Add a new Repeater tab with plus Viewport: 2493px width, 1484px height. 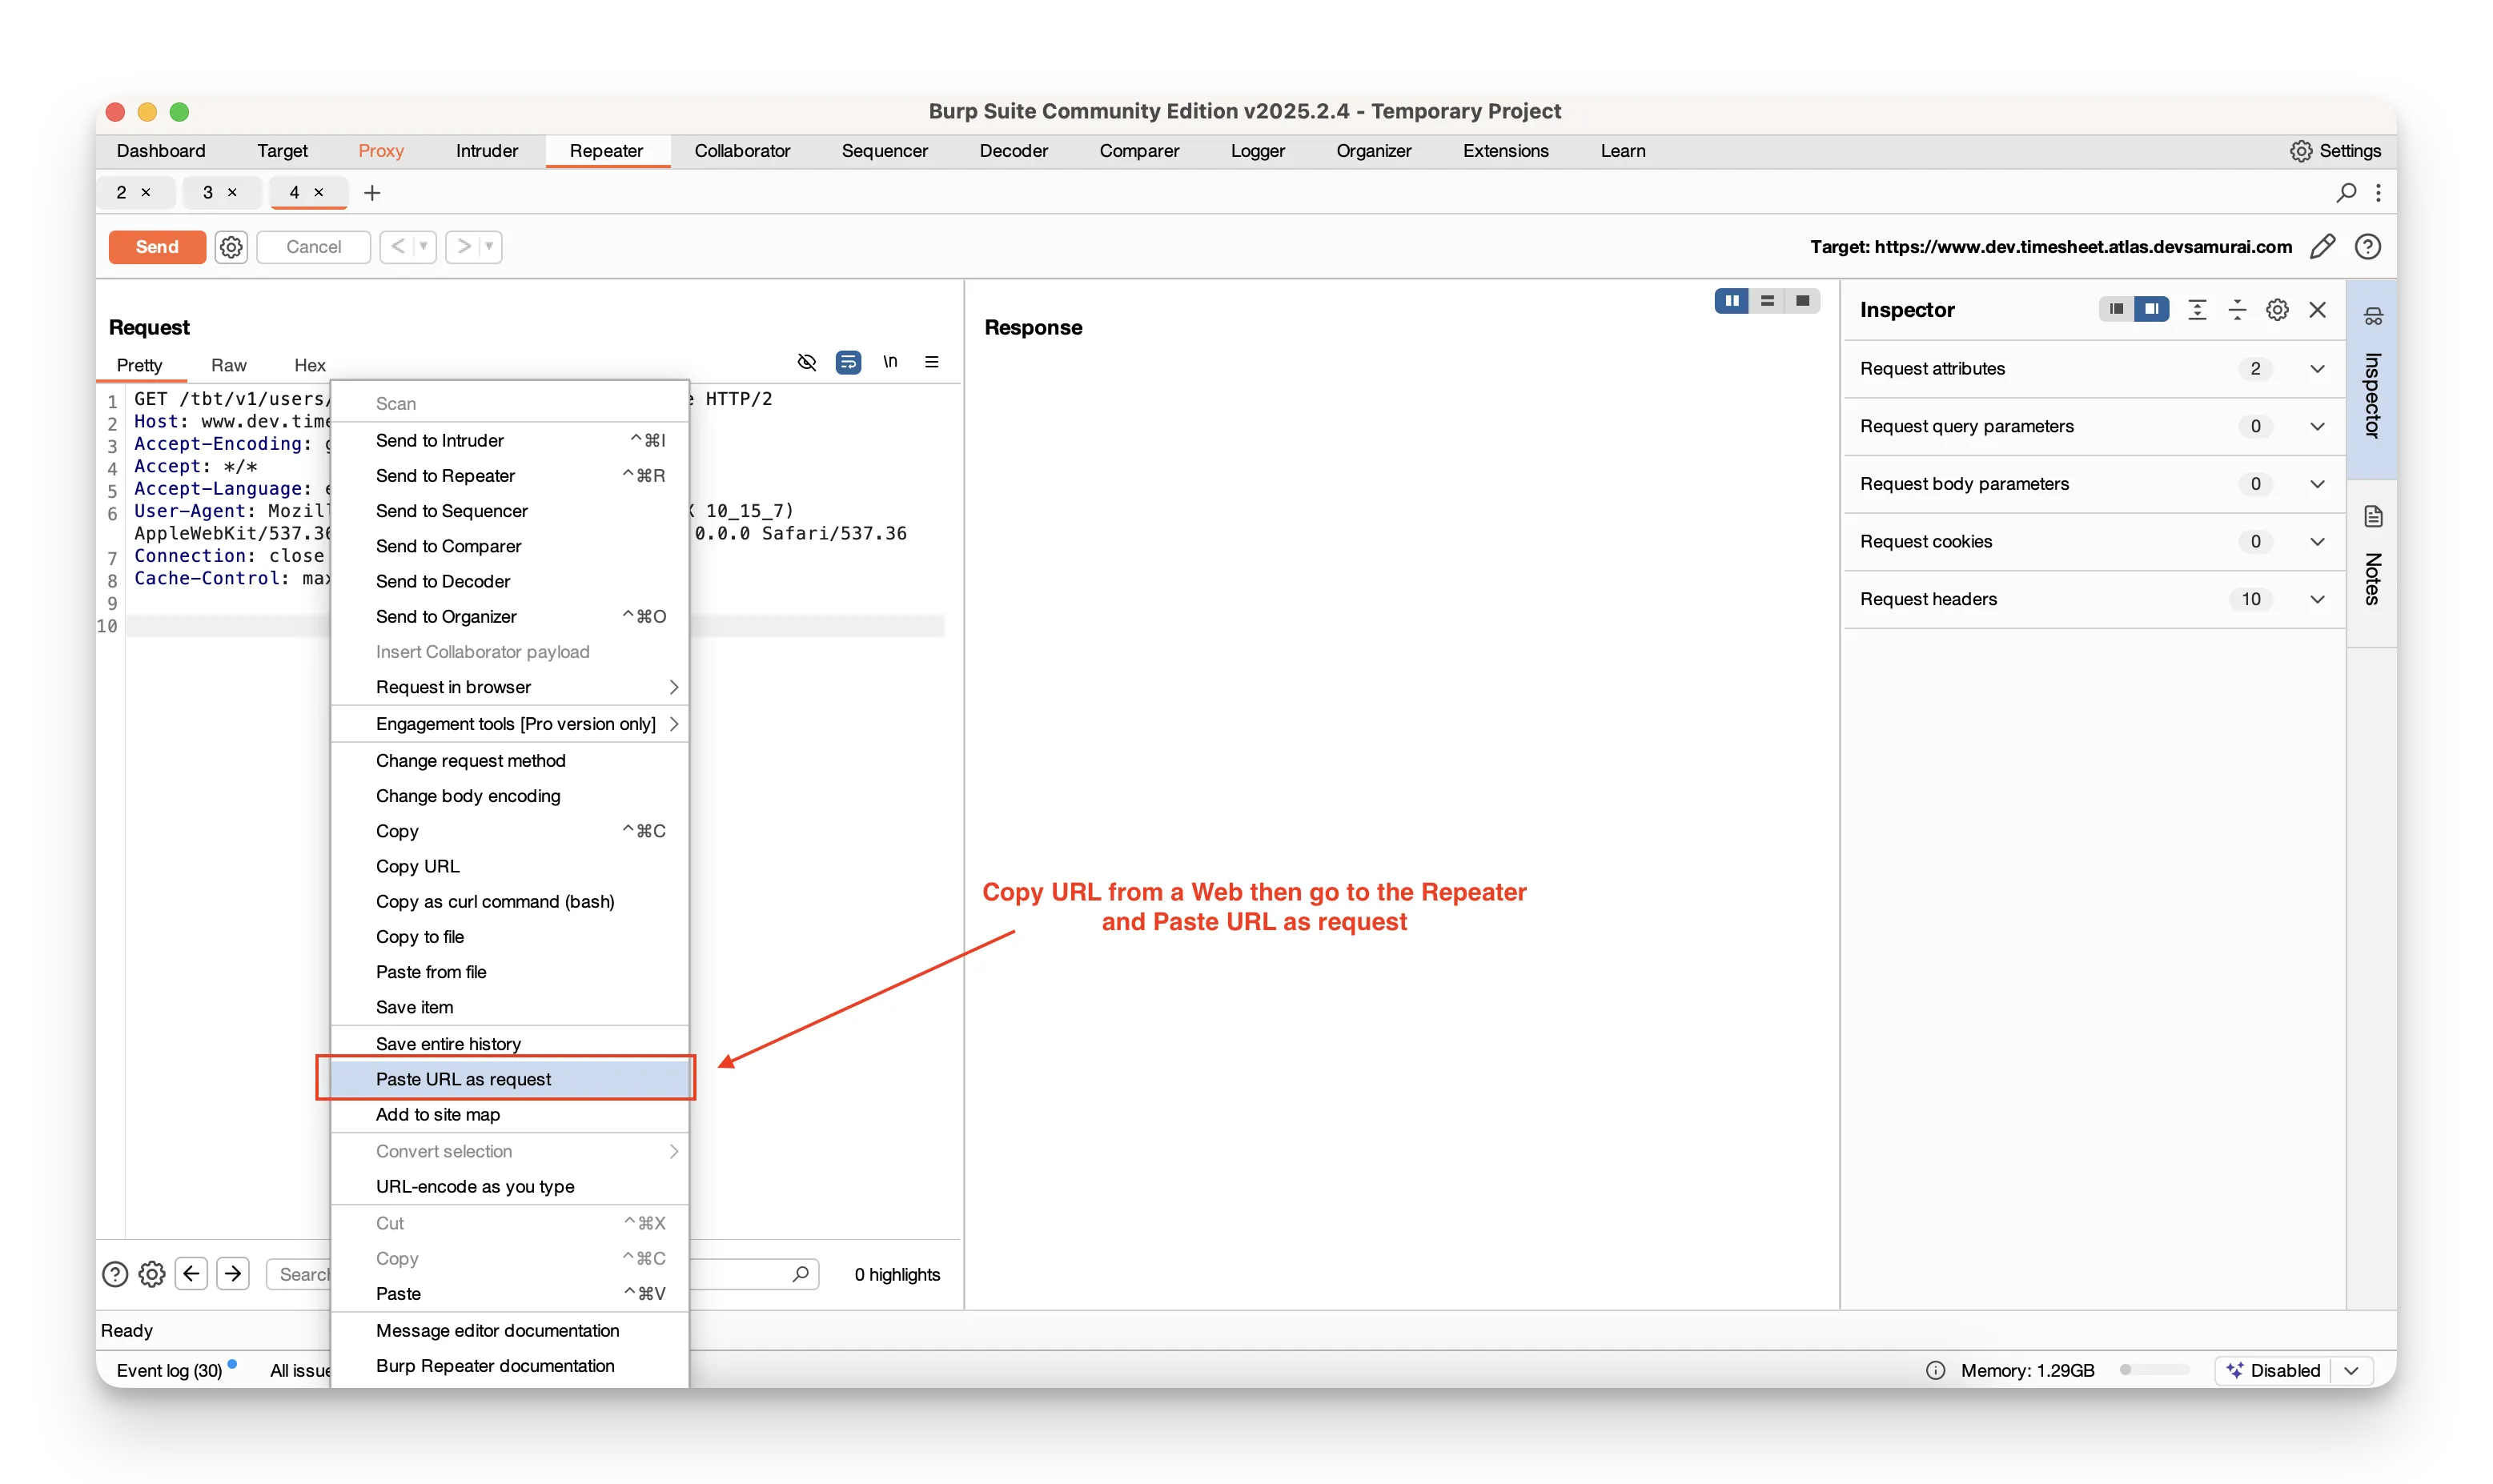coord(372,193)
